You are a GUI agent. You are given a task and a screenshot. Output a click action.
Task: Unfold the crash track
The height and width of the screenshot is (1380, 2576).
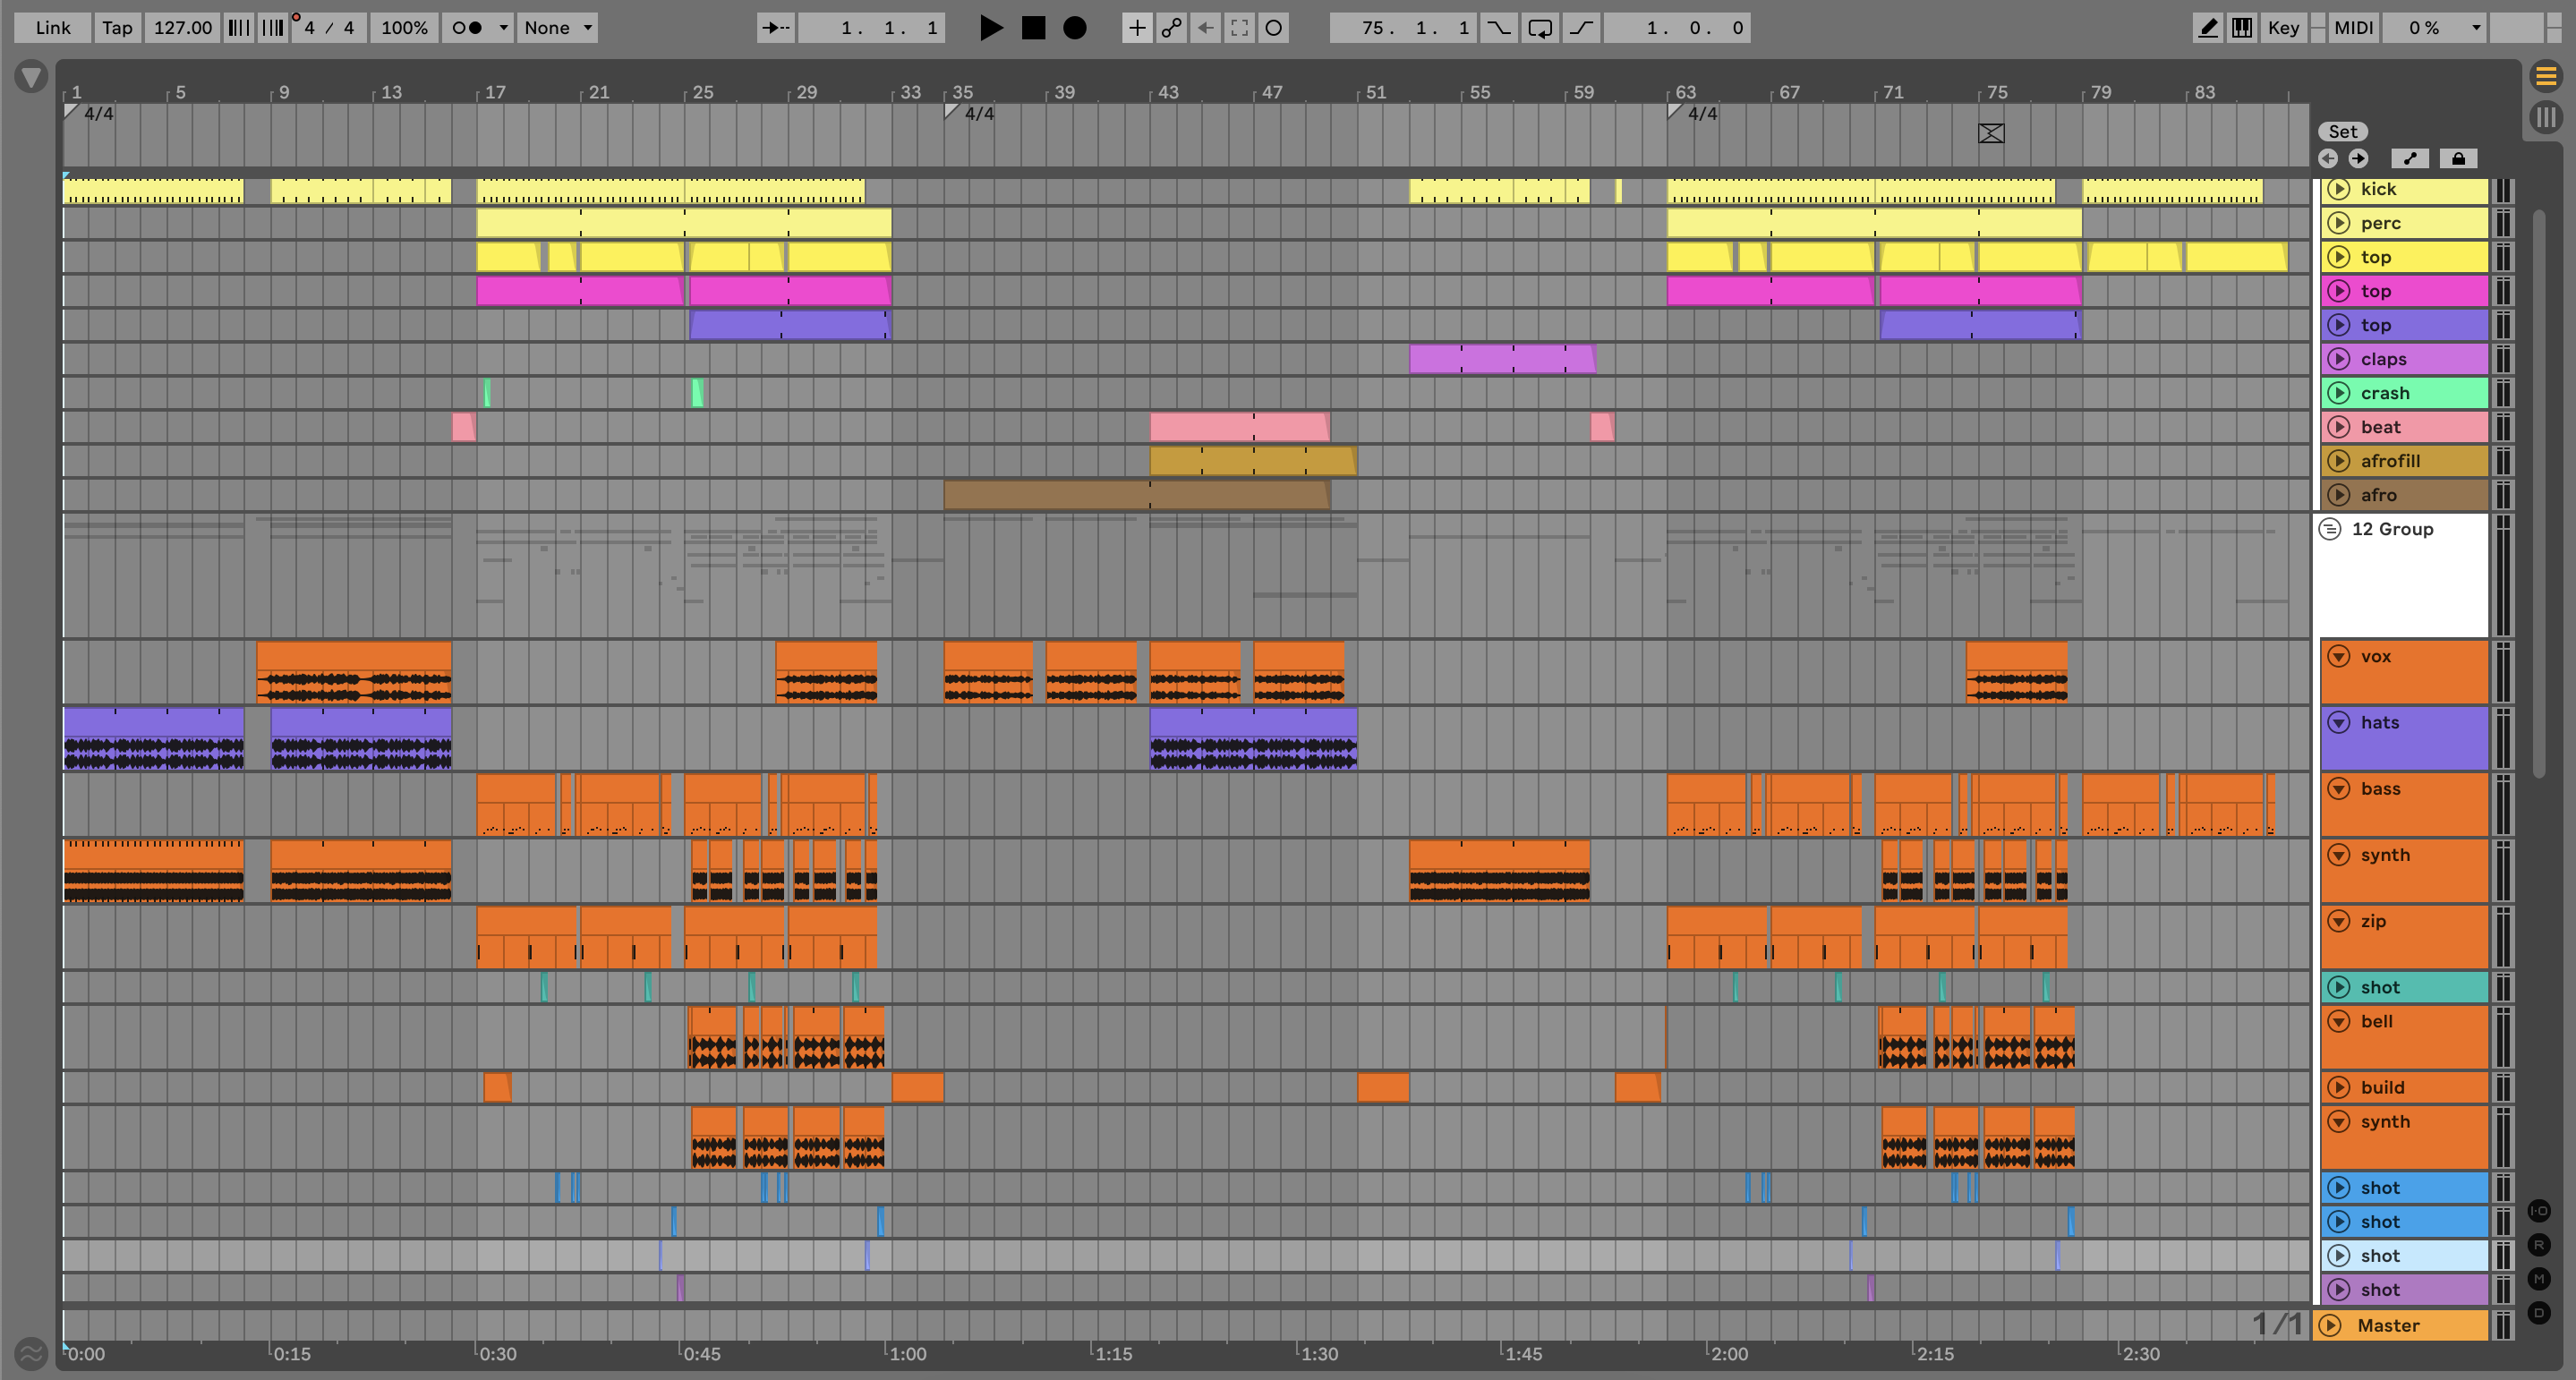click(2338, 393)
